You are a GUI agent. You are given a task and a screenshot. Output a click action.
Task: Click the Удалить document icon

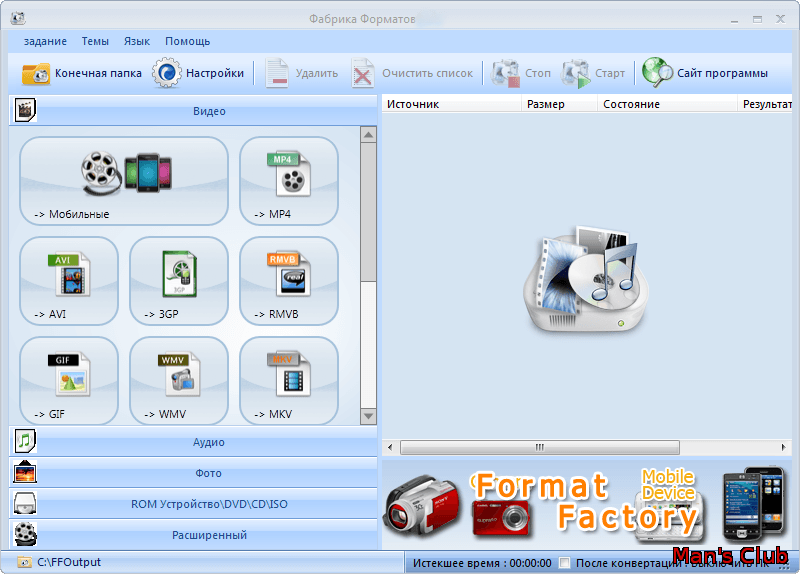277,73
